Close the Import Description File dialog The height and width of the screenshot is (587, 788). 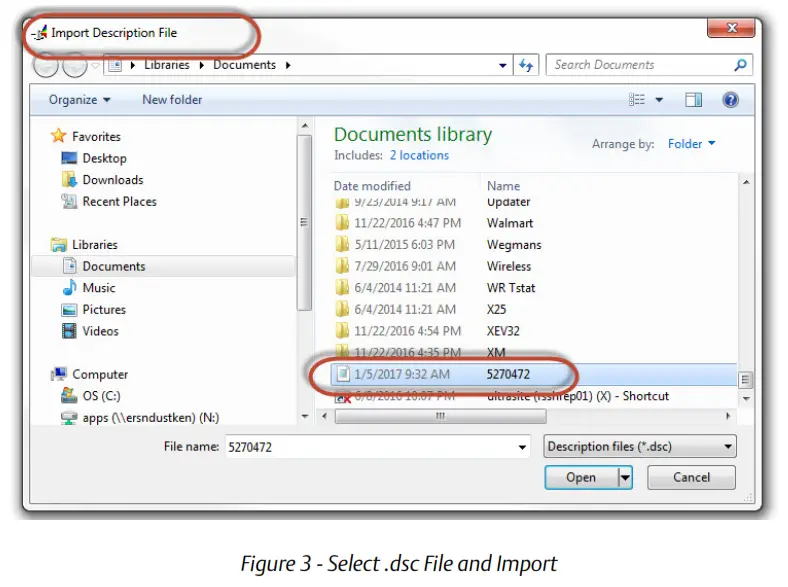731,28
